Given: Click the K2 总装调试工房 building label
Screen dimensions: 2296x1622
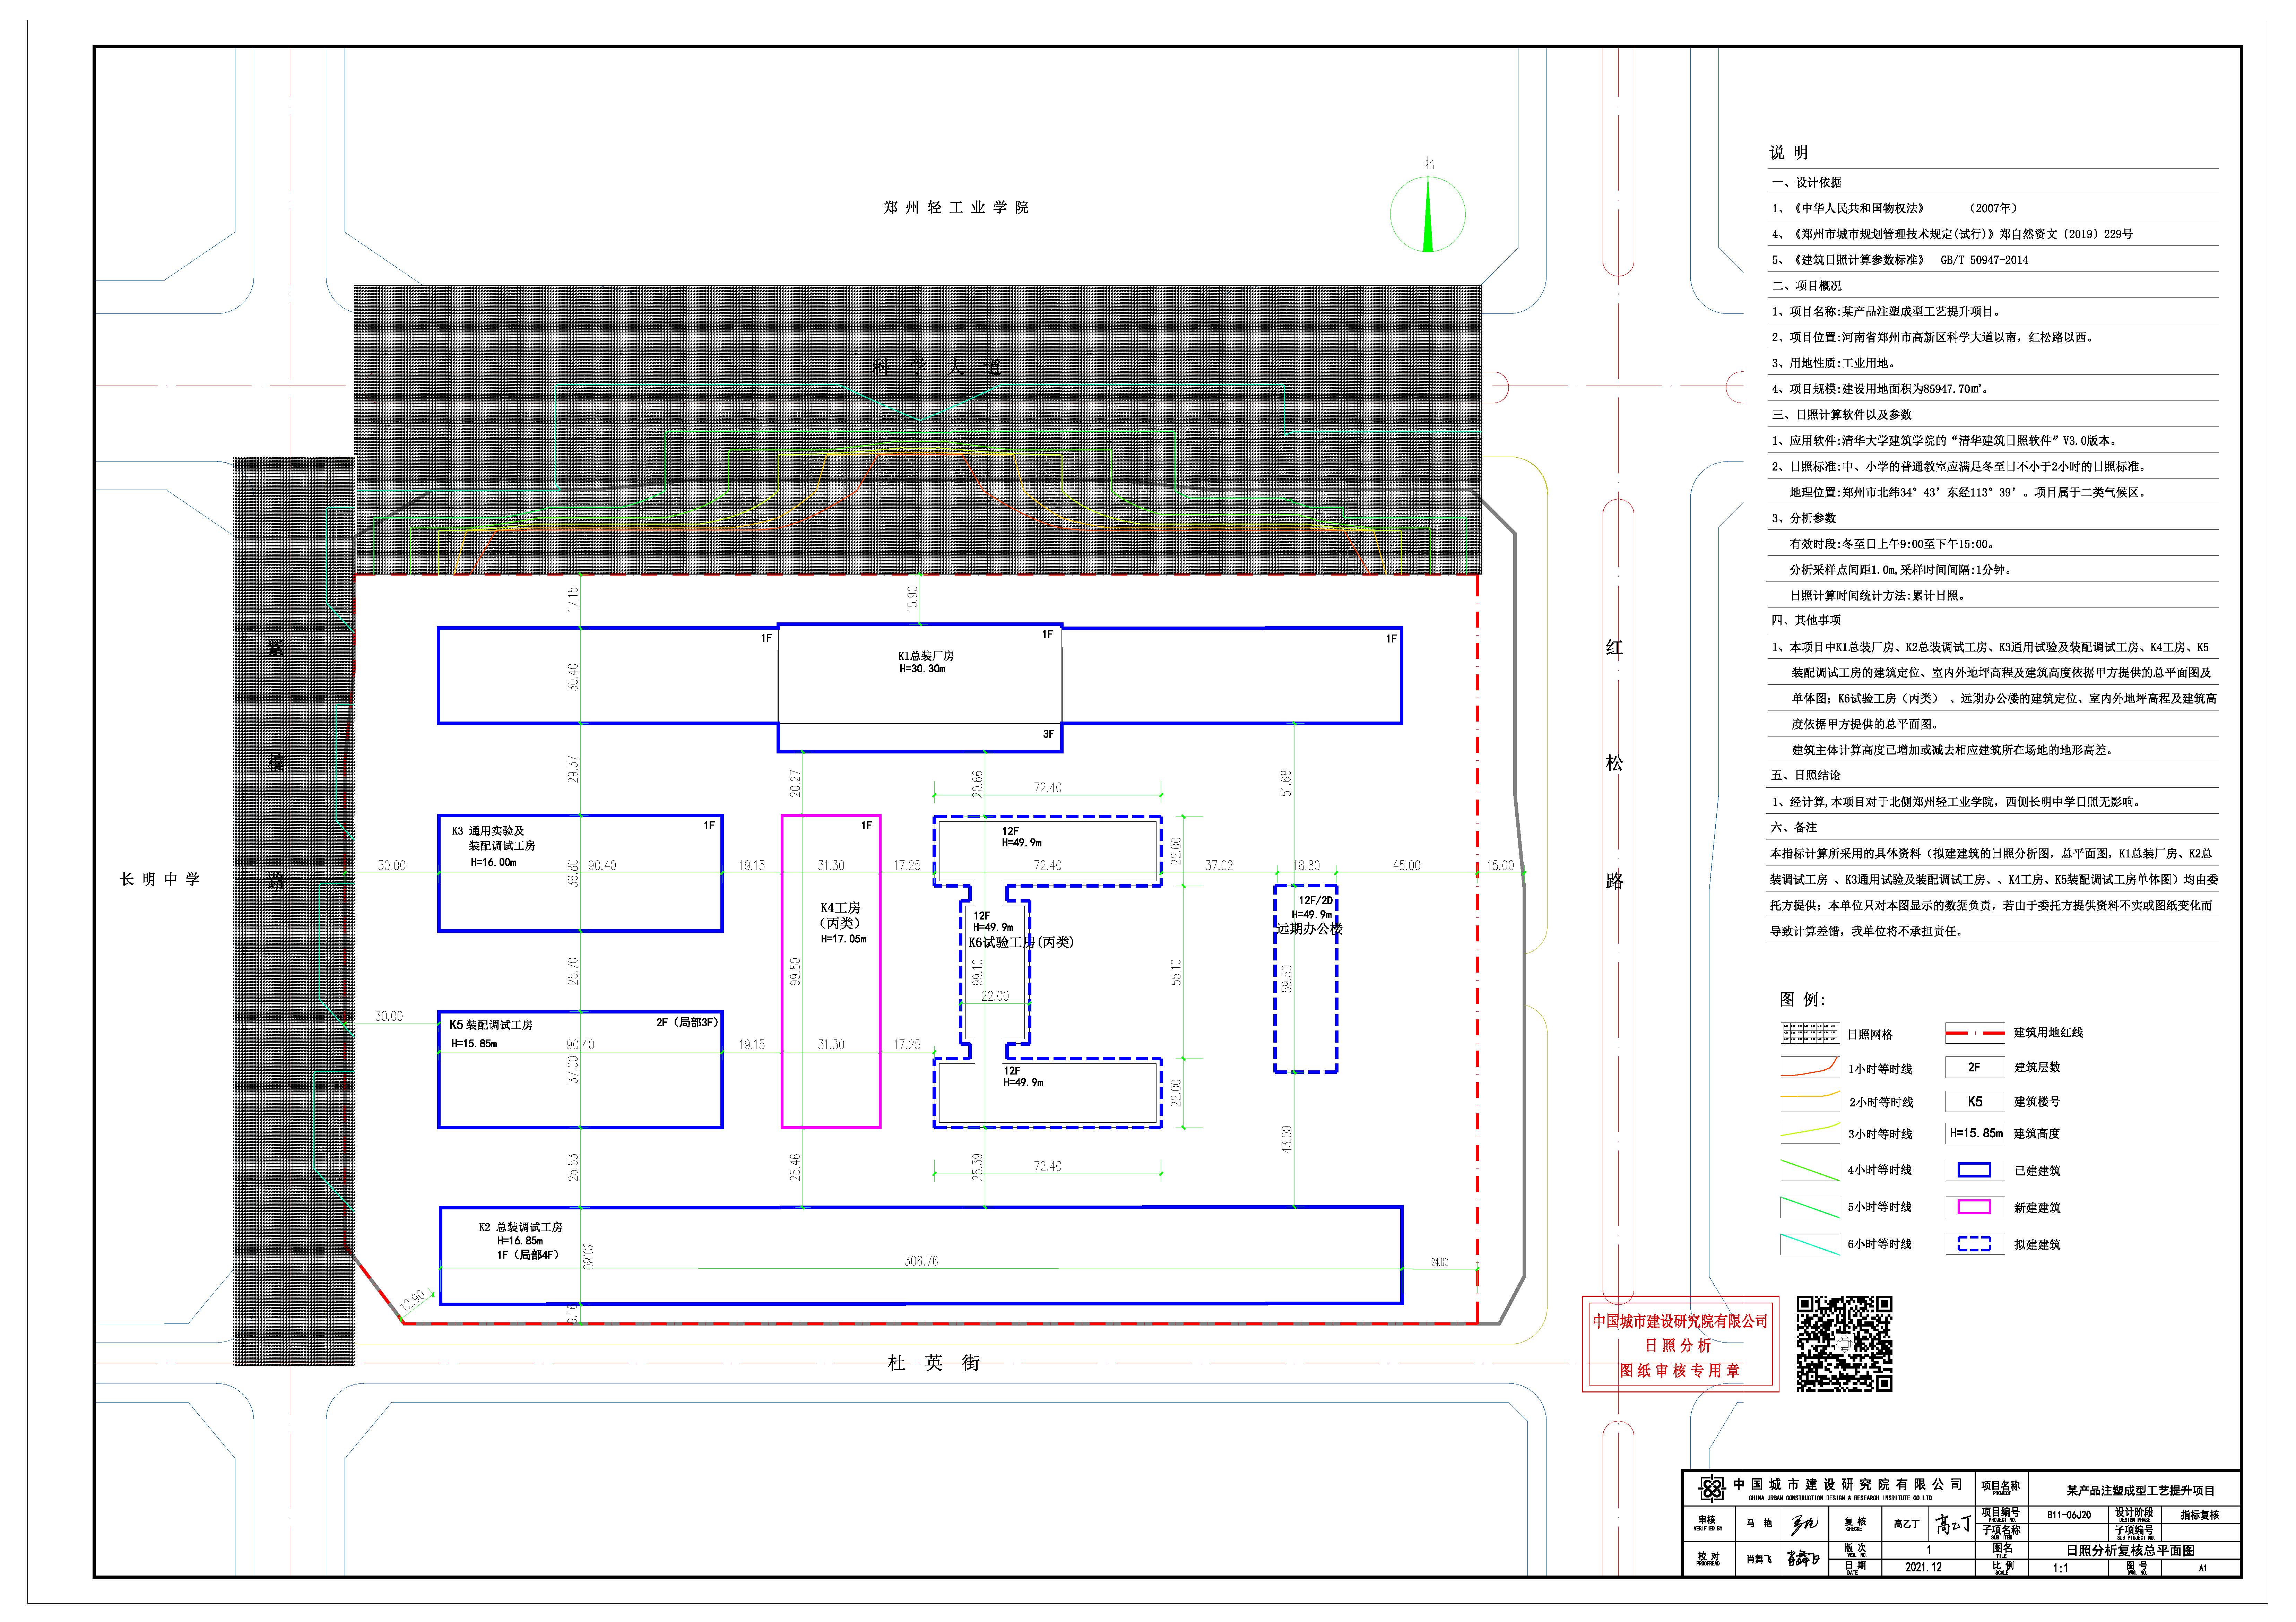Looking at the screenshot, I should [x=520, y=1227].
